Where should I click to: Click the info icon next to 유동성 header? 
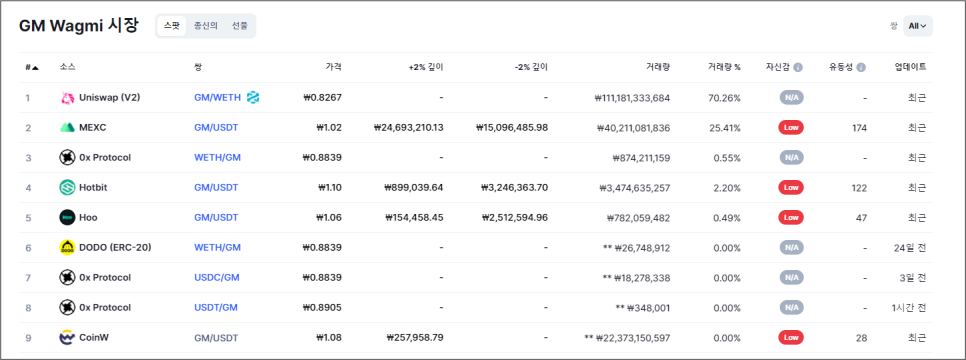(x=861, y=67)
